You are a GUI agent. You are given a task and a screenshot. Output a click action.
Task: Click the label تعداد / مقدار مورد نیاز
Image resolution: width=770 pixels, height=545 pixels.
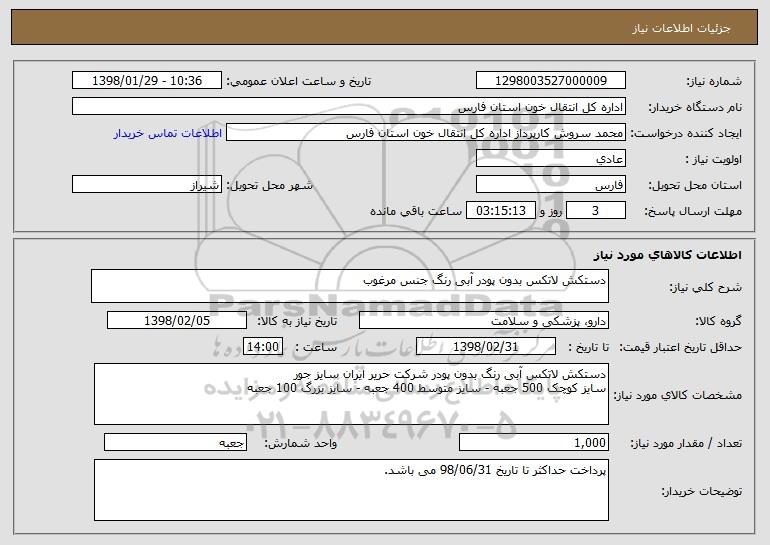pos(686,443)
